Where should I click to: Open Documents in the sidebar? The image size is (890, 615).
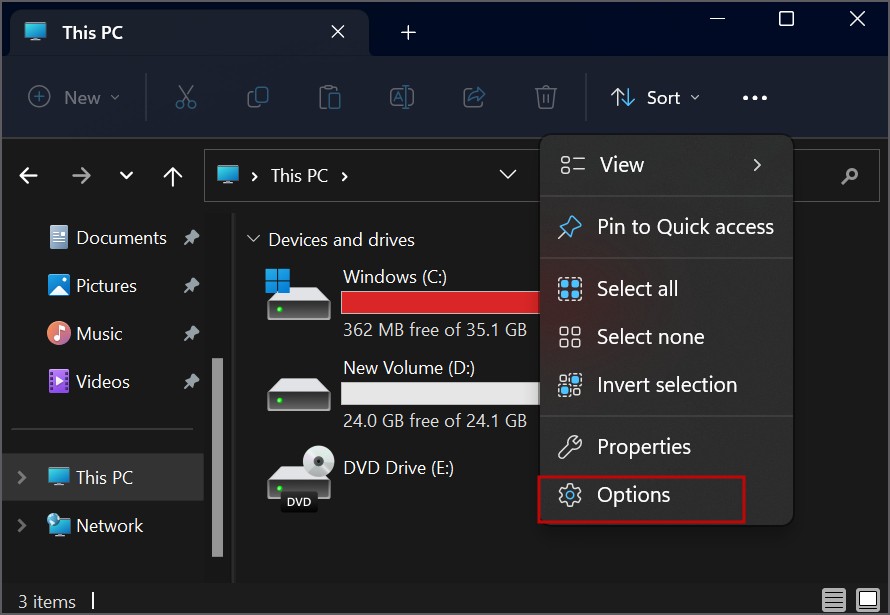tap(108, 238)
